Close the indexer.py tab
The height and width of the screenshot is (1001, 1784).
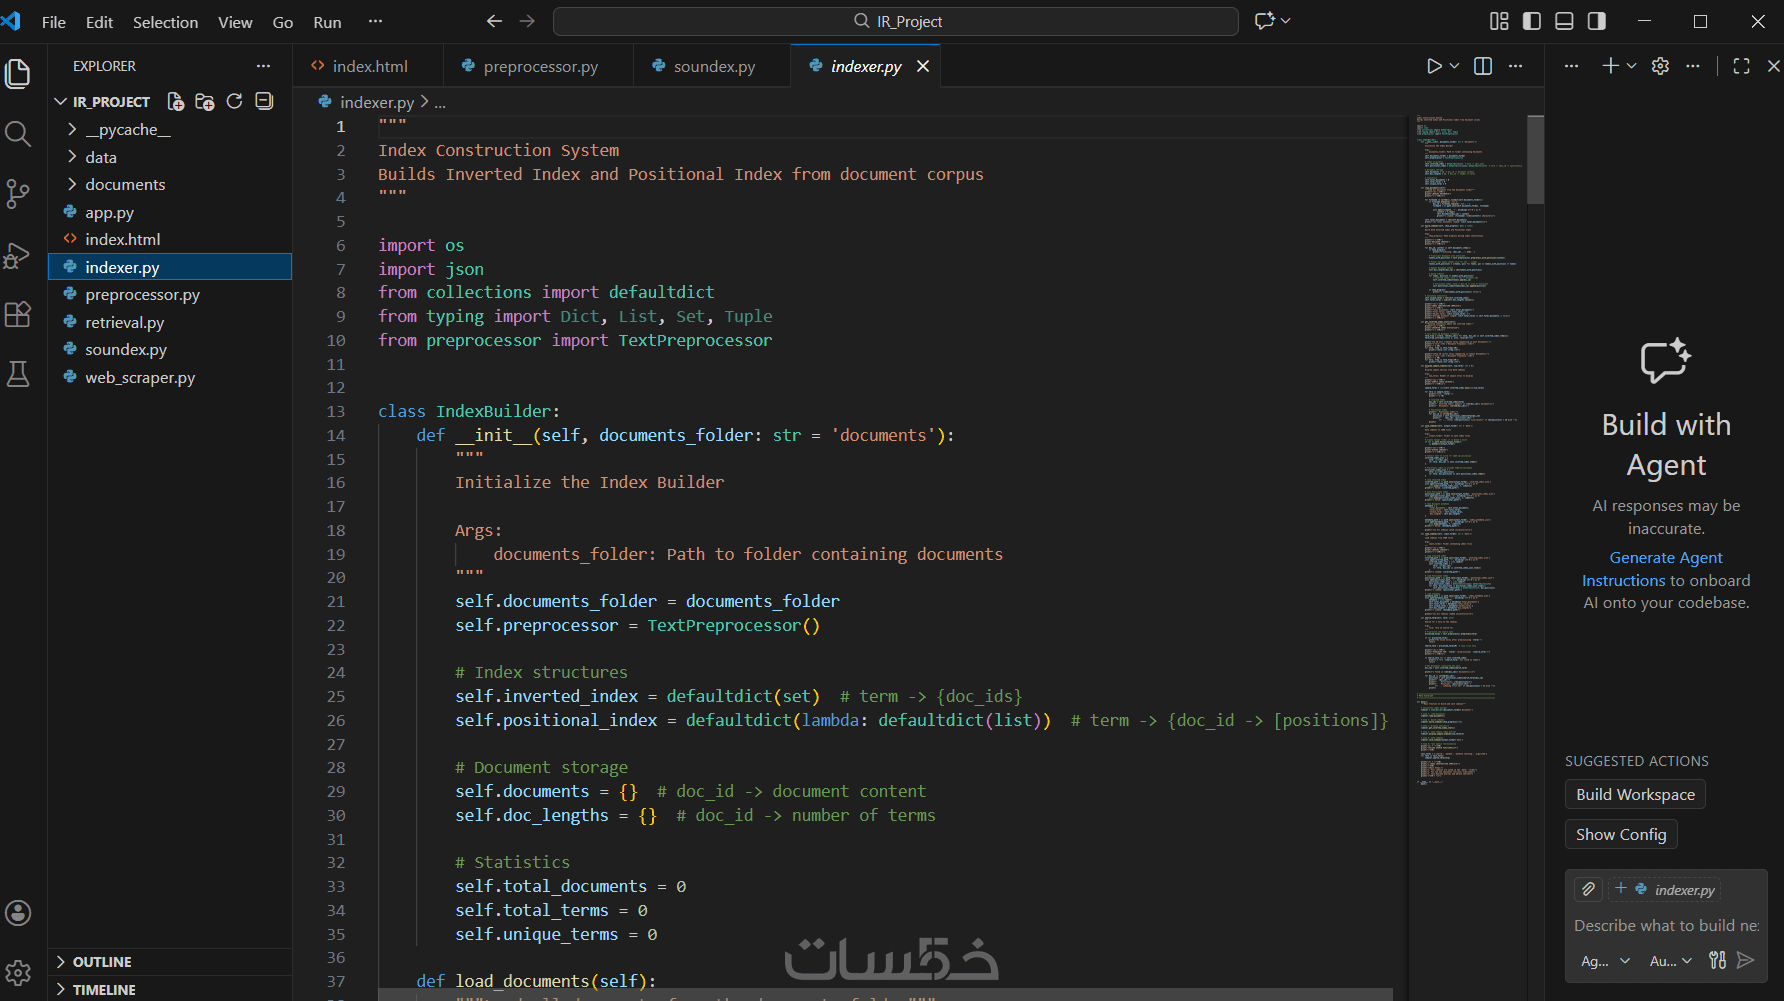pyautogui.click(x=923, y=66)
